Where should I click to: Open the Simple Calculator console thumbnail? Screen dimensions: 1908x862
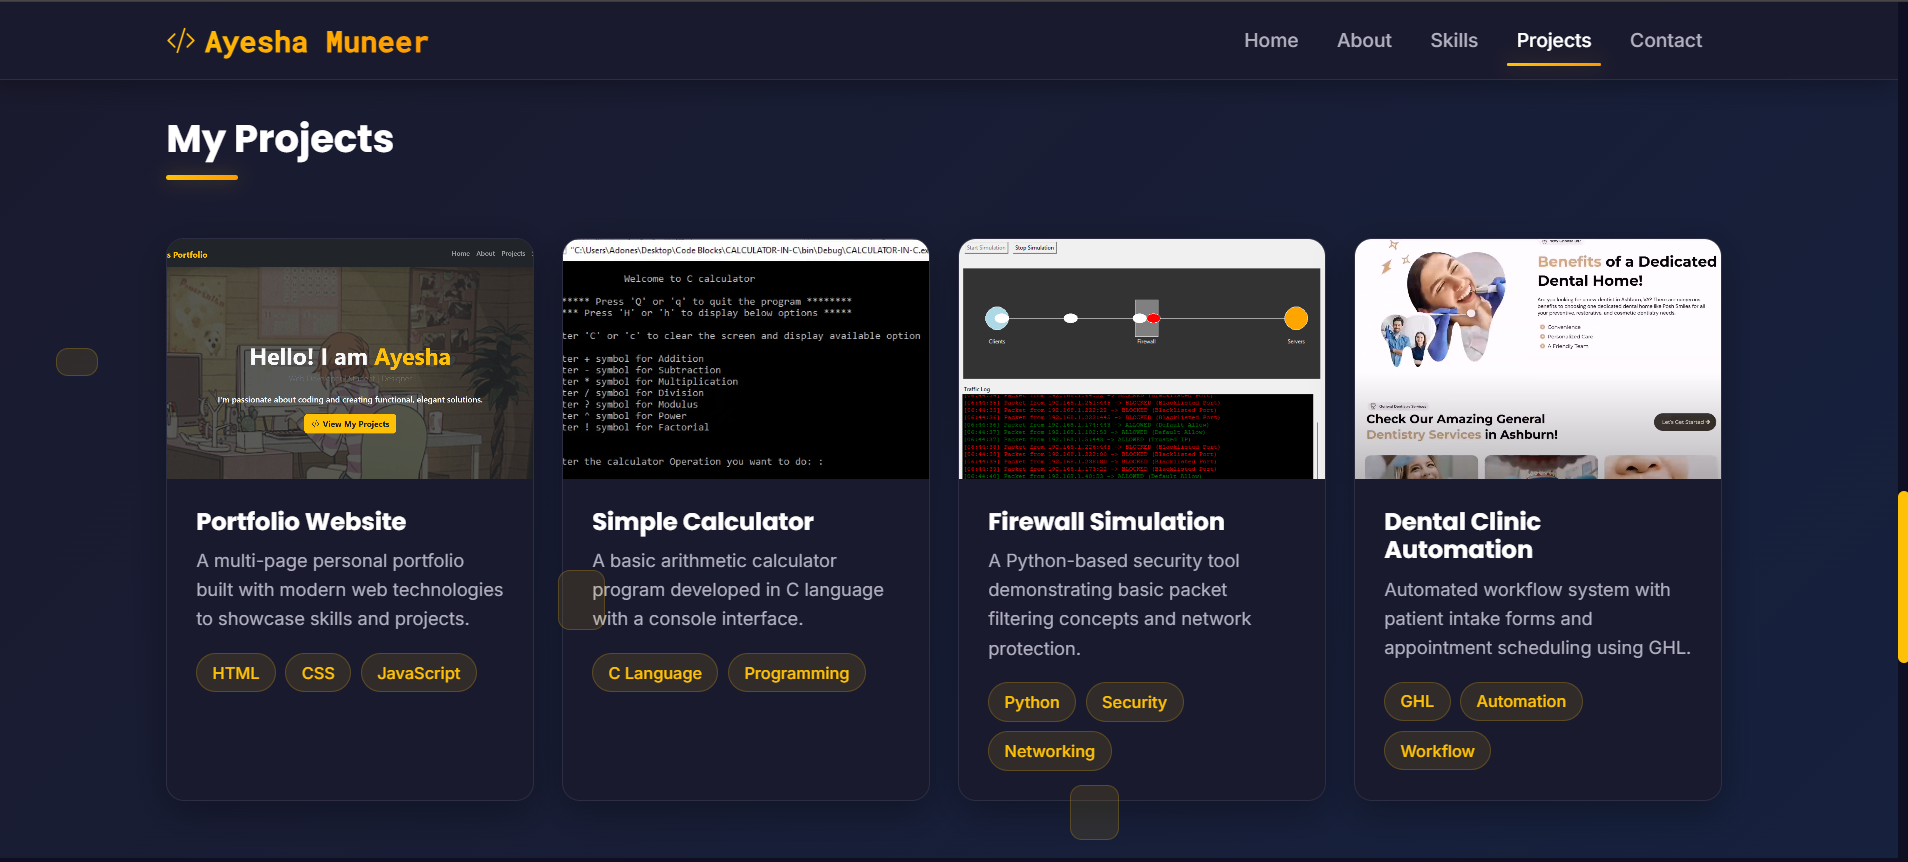[x=746, y=359]
